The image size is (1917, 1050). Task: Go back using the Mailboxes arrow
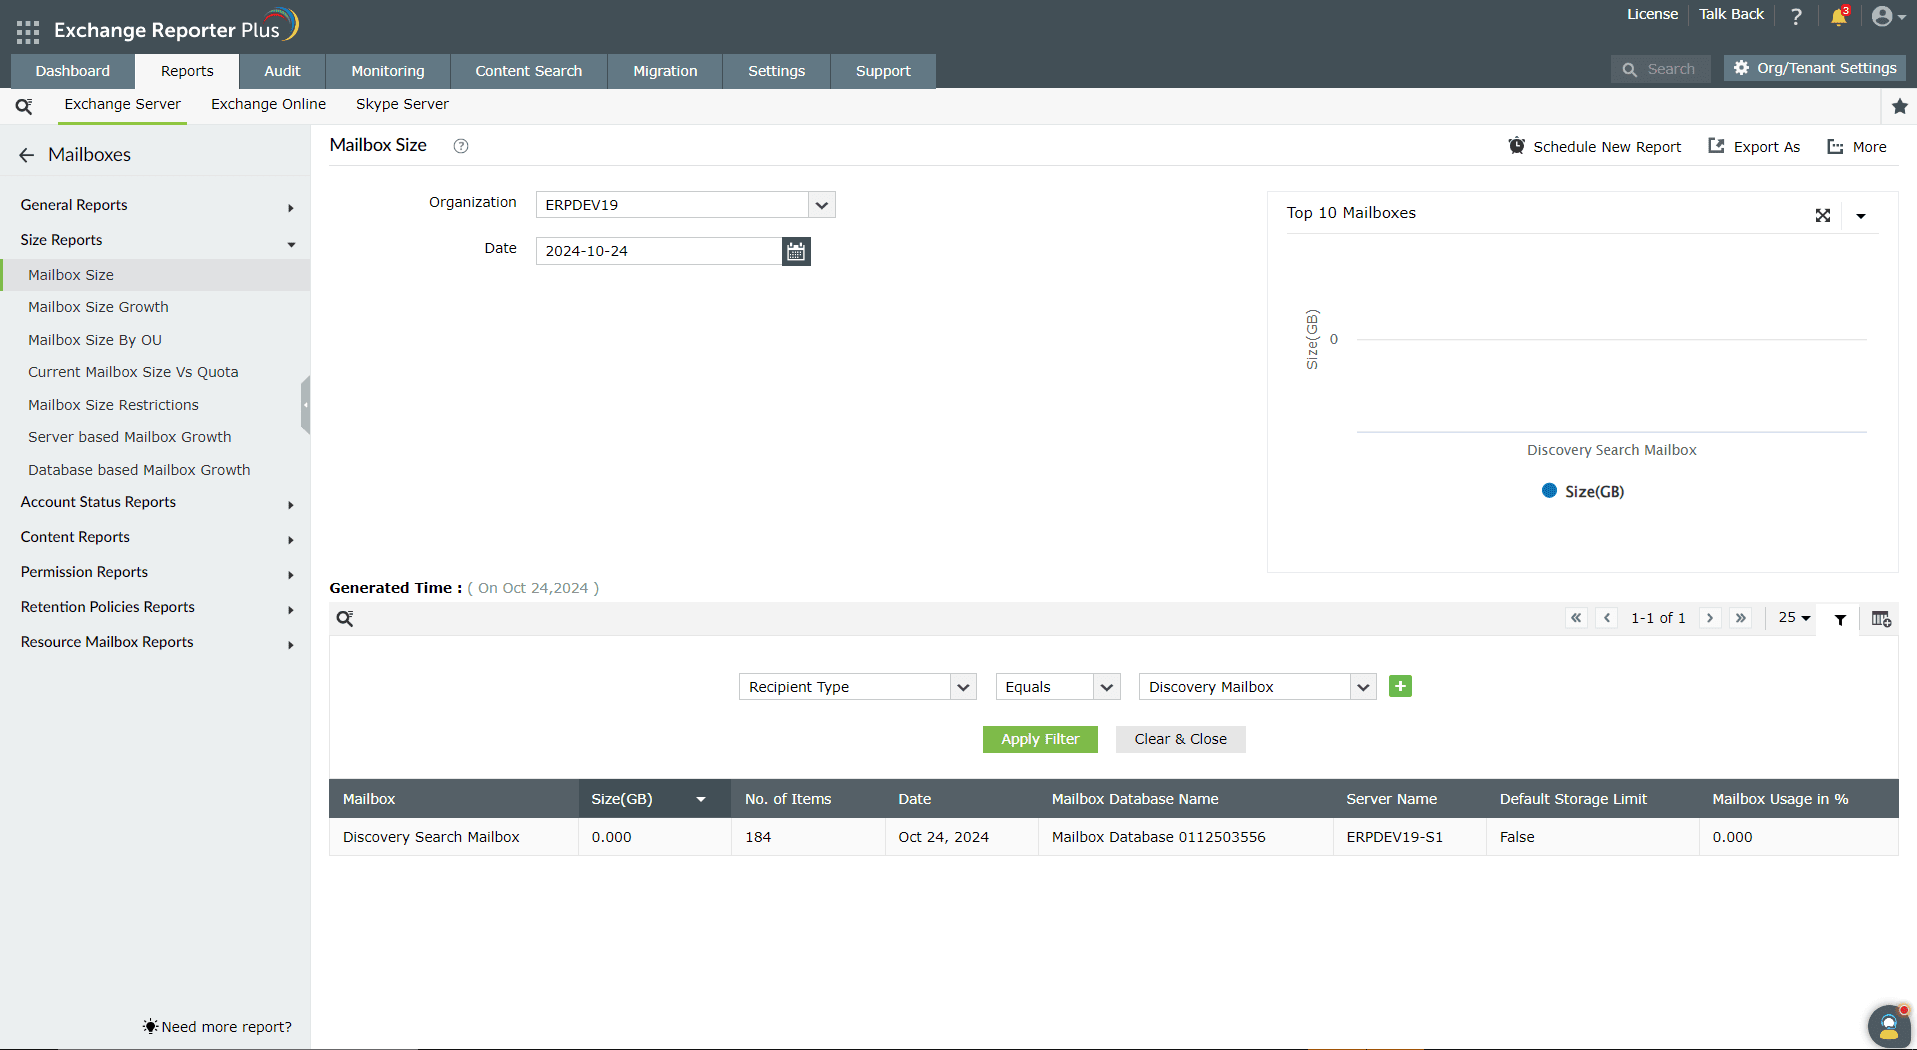pyautogui.click(x=27, y=155)
